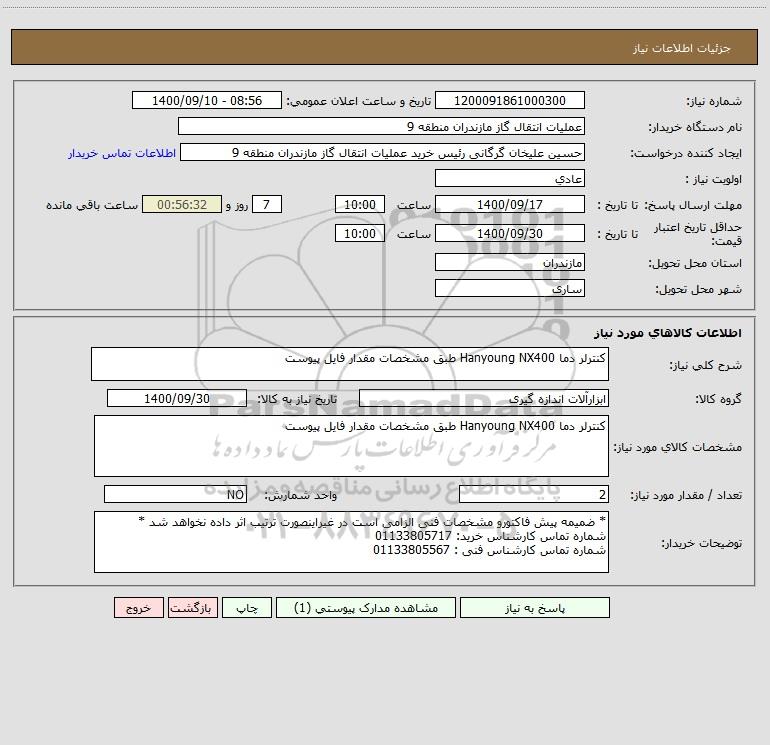The image size is (770, 745).
Task: Open 'مشاهده مدارک پیوستی (1)' attachments
Action: (366, 608)
